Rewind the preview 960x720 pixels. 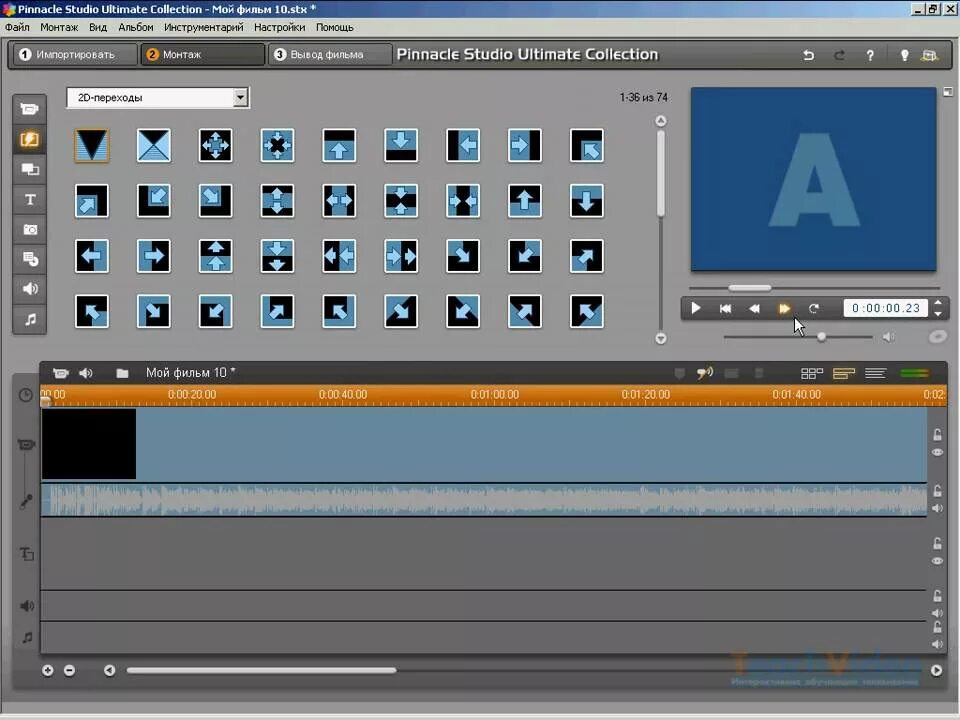pos(754,308)
